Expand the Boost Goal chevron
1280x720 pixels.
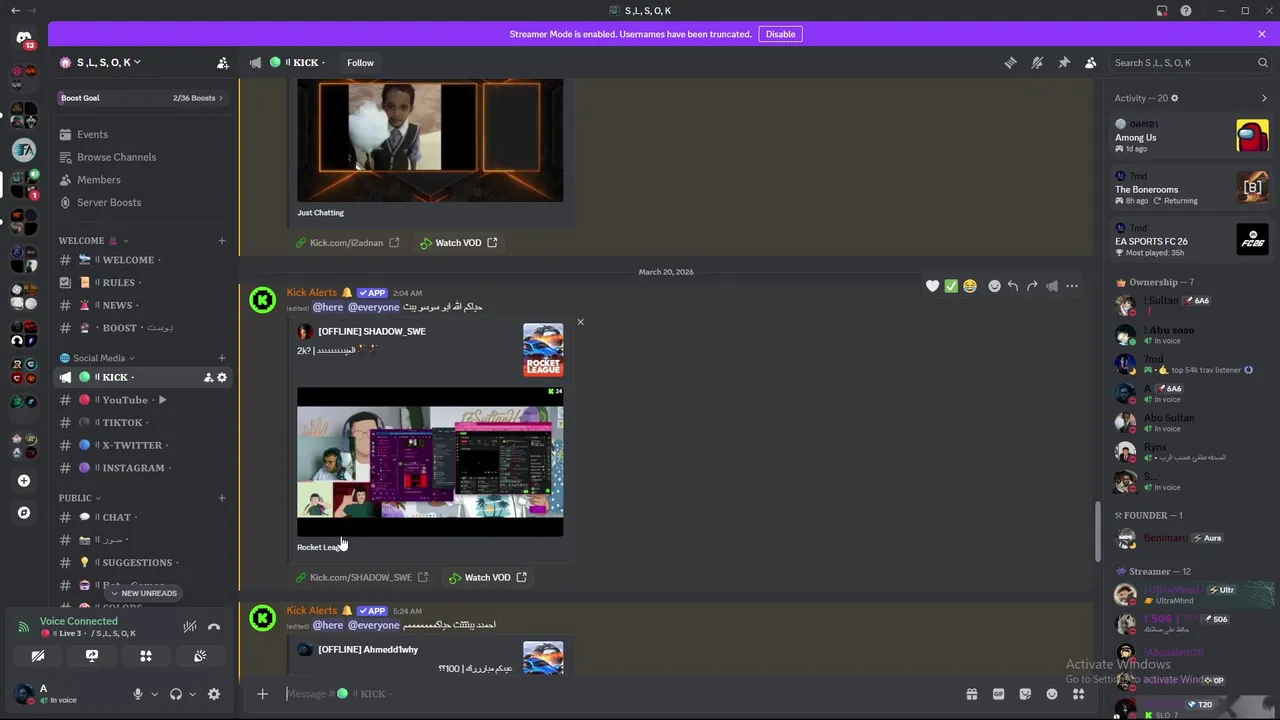pos(220,98)
